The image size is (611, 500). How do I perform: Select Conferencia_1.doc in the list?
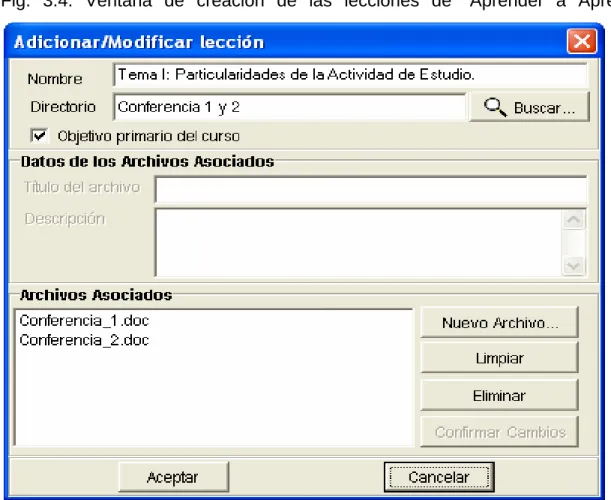pyautogui.click(x=84, y=321)
